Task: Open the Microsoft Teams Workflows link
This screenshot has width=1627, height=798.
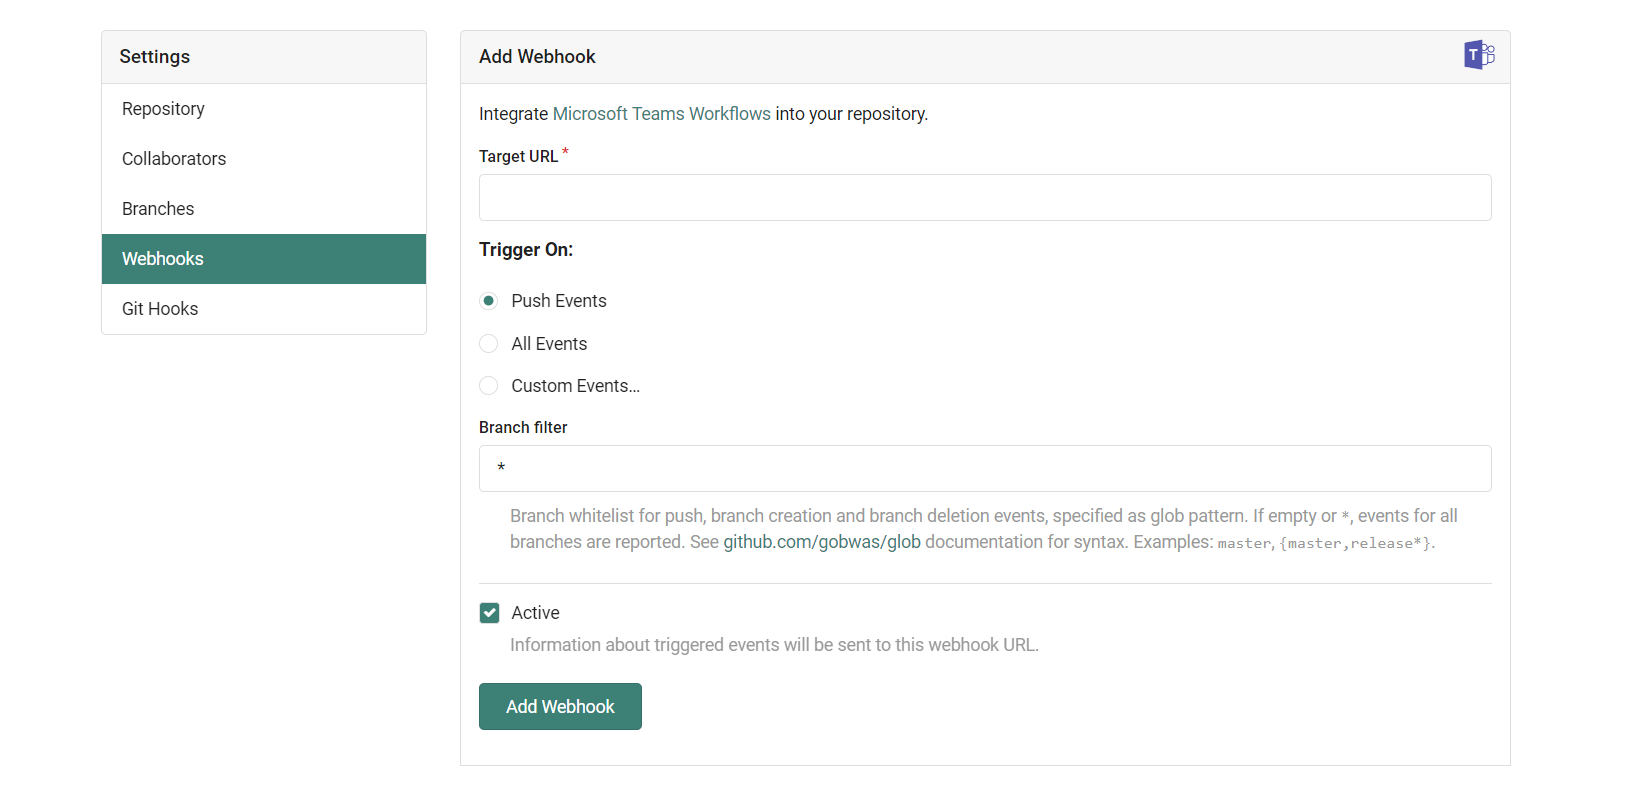Action: [661, 114]
